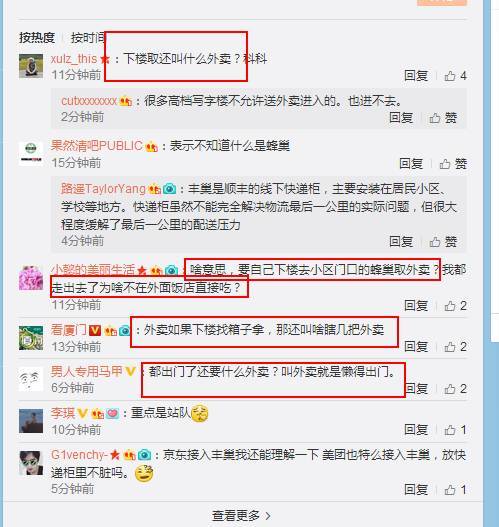Click thumbs-up on 果然清吧PUBLIC's comment

[453, 164]
